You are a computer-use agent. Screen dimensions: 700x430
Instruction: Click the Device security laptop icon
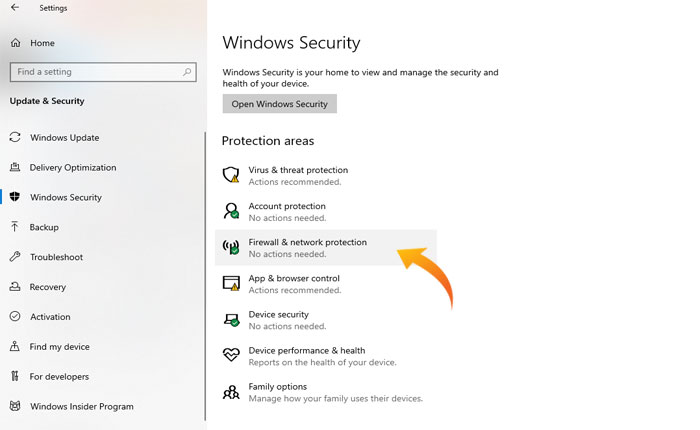point(231,319)
